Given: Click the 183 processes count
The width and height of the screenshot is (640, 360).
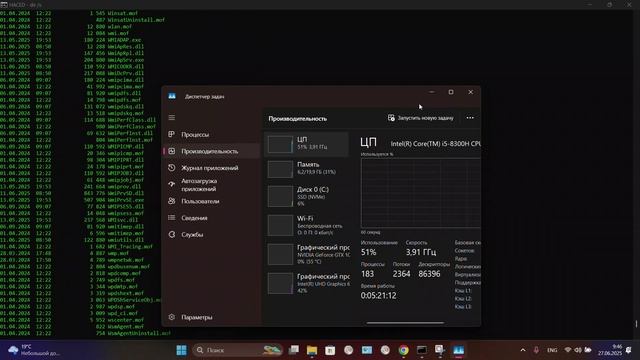Looking at the screenshot, I should (367, 274).
